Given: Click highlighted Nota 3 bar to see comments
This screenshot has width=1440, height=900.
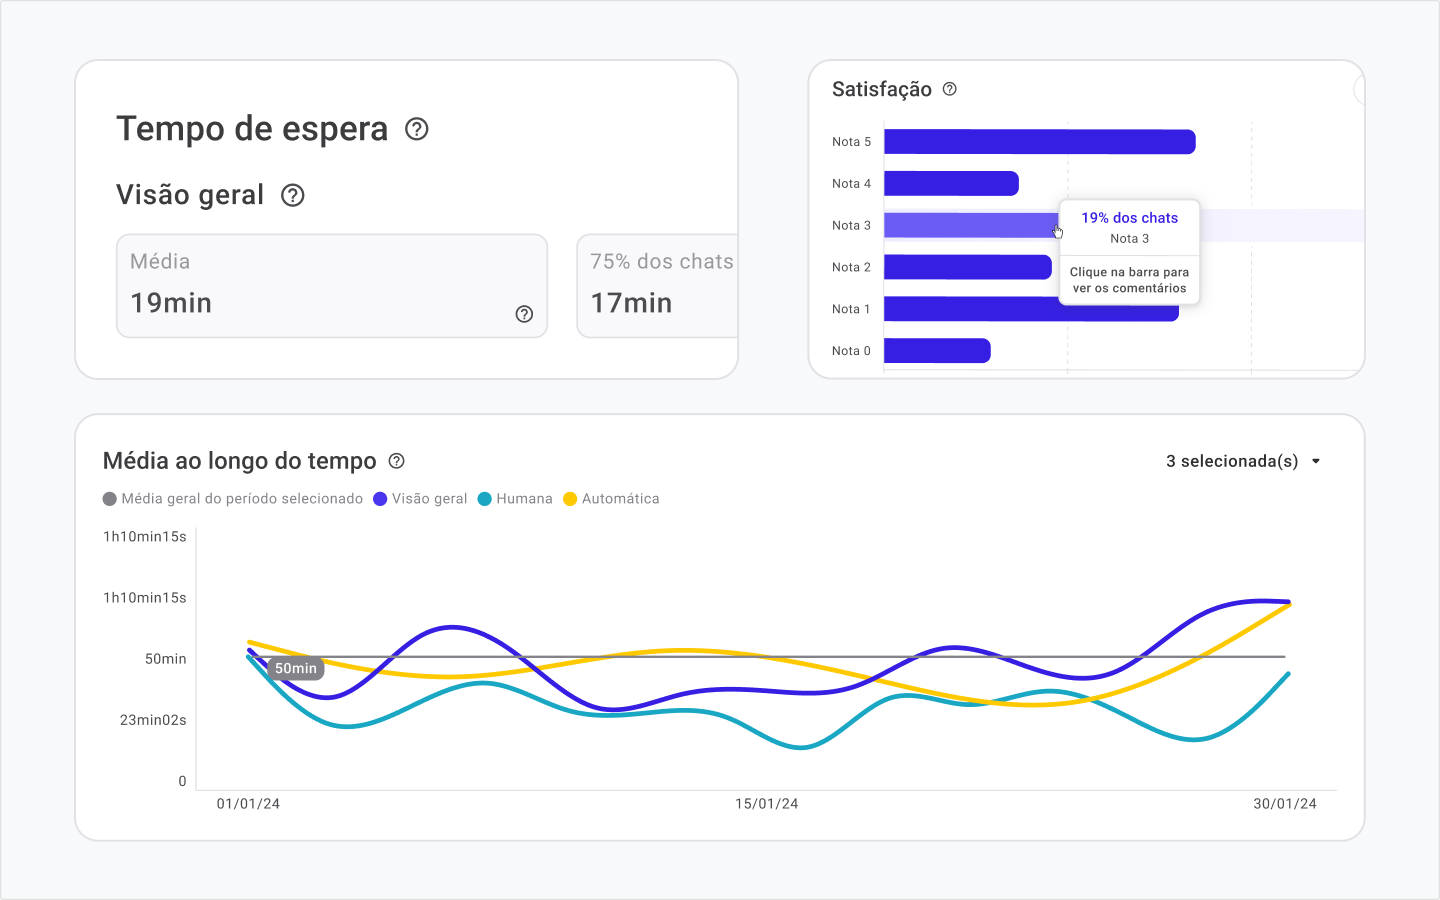Looking at the screenshot, I should (970, 226).
